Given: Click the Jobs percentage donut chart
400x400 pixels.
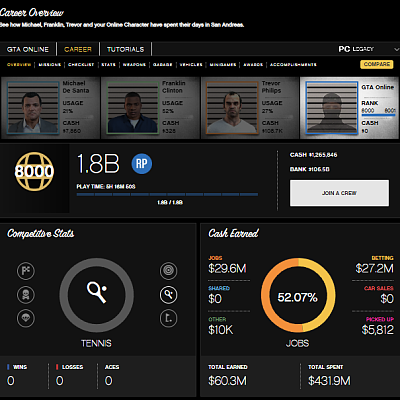Looking at the screenshot, I should click(x=298, y=295).
